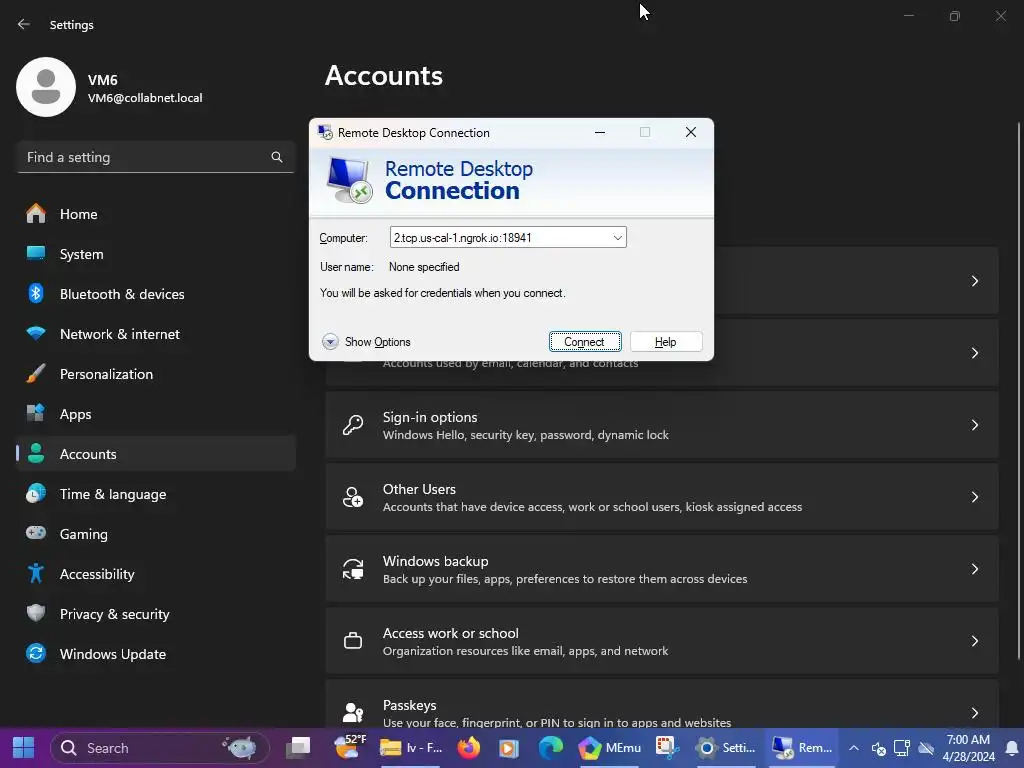
Task: Click the Windows Update refresh icon
Action: point(36,654)
